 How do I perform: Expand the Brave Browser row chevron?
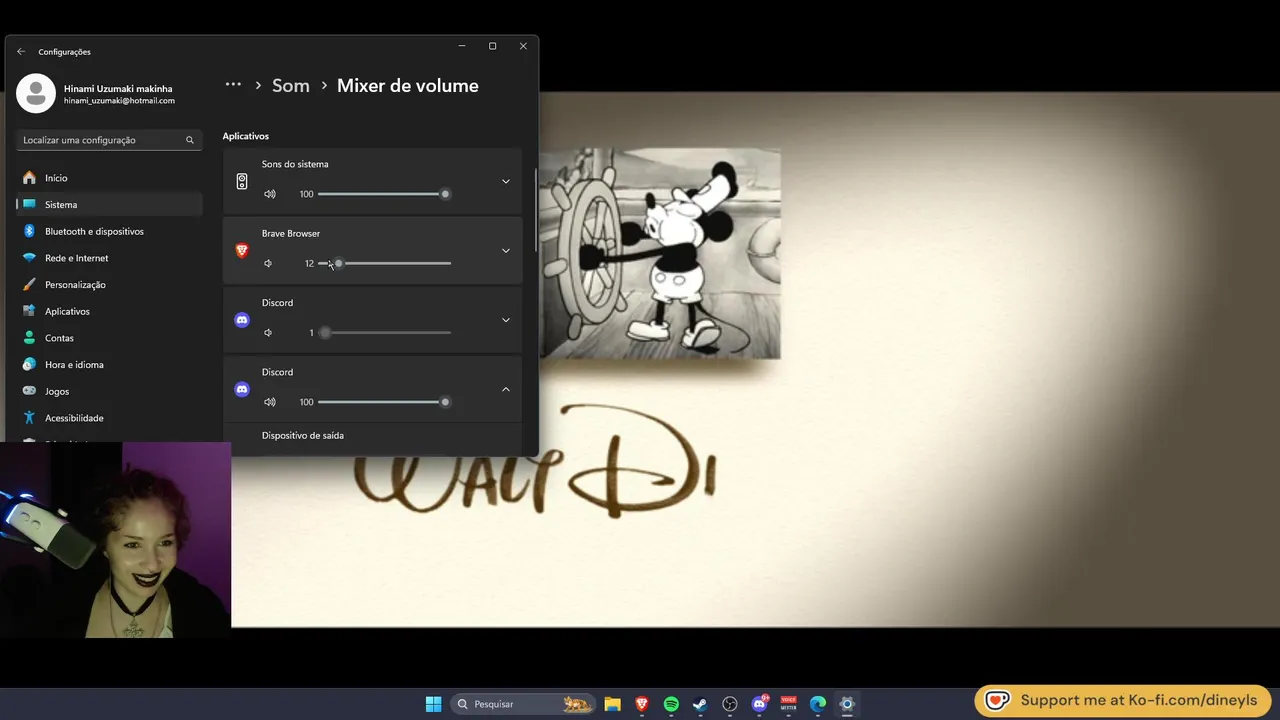(x=505, y=250)
